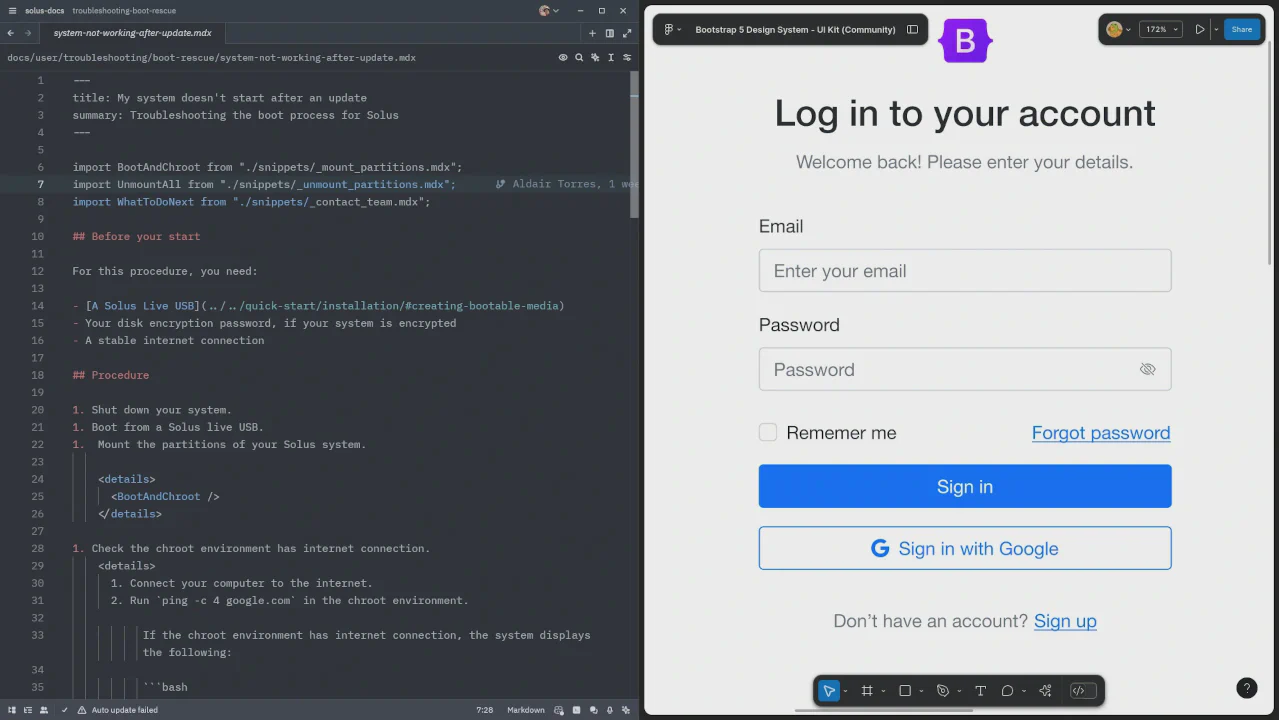Present prototype with play icon

1199,29
